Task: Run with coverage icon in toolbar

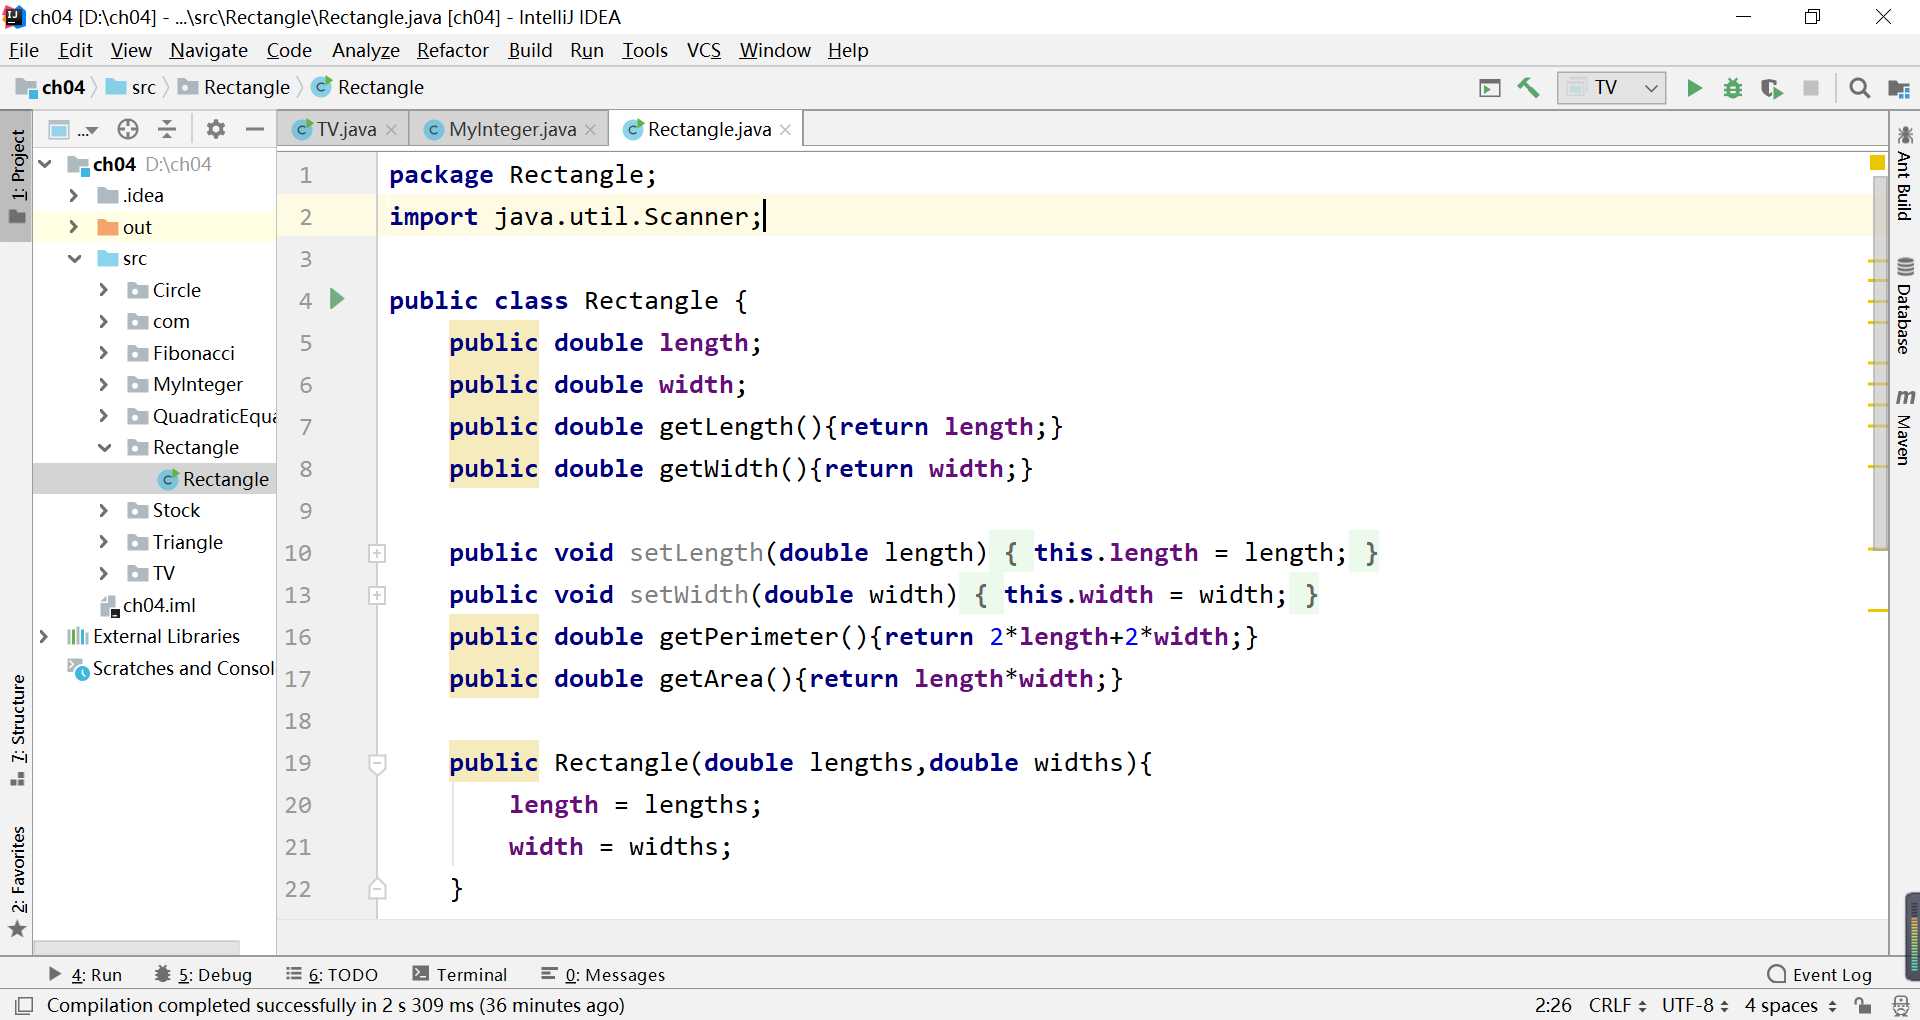Action: click(1772, 88)
